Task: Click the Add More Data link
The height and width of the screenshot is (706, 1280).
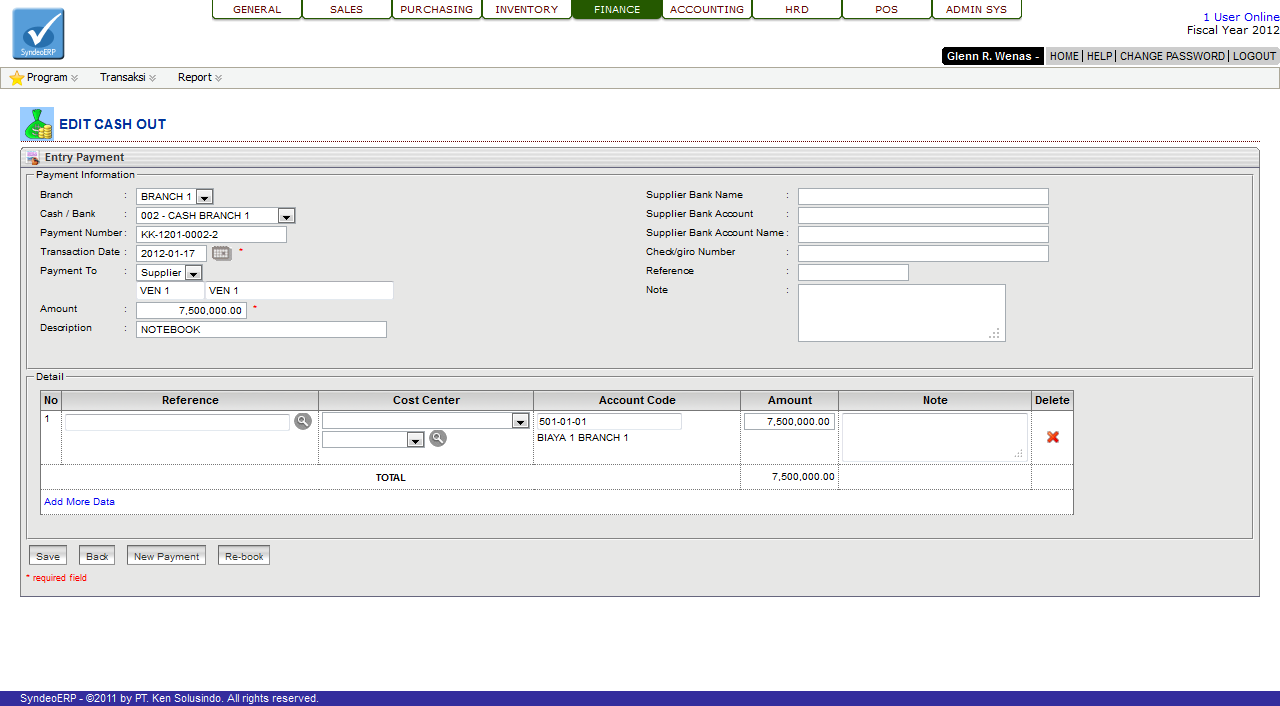Action: point(79,502)
